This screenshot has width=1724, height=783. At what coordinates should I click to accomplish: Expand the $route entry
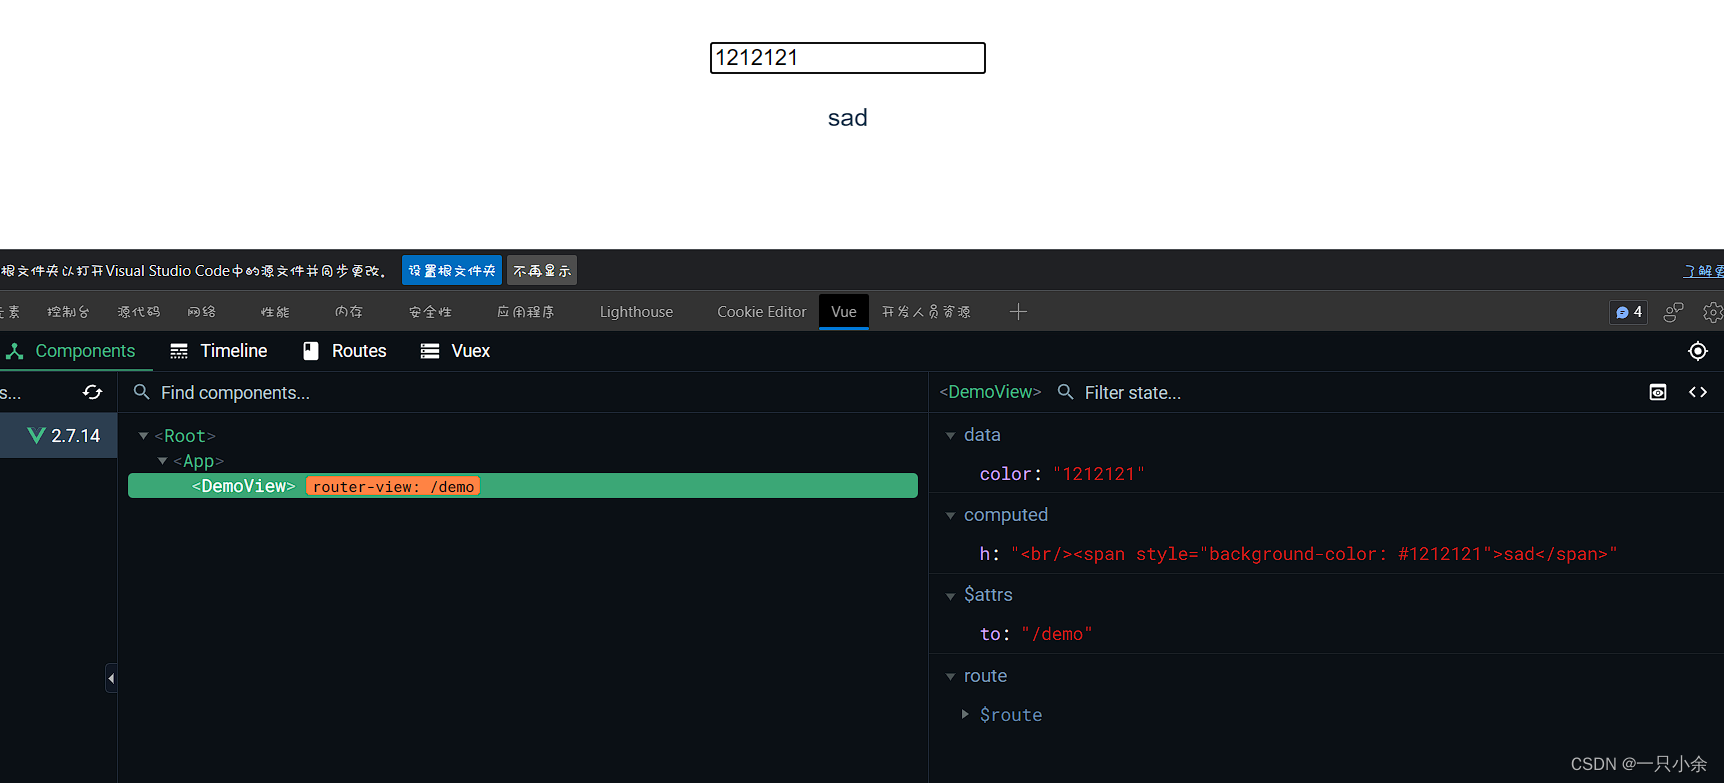(965, 714)
